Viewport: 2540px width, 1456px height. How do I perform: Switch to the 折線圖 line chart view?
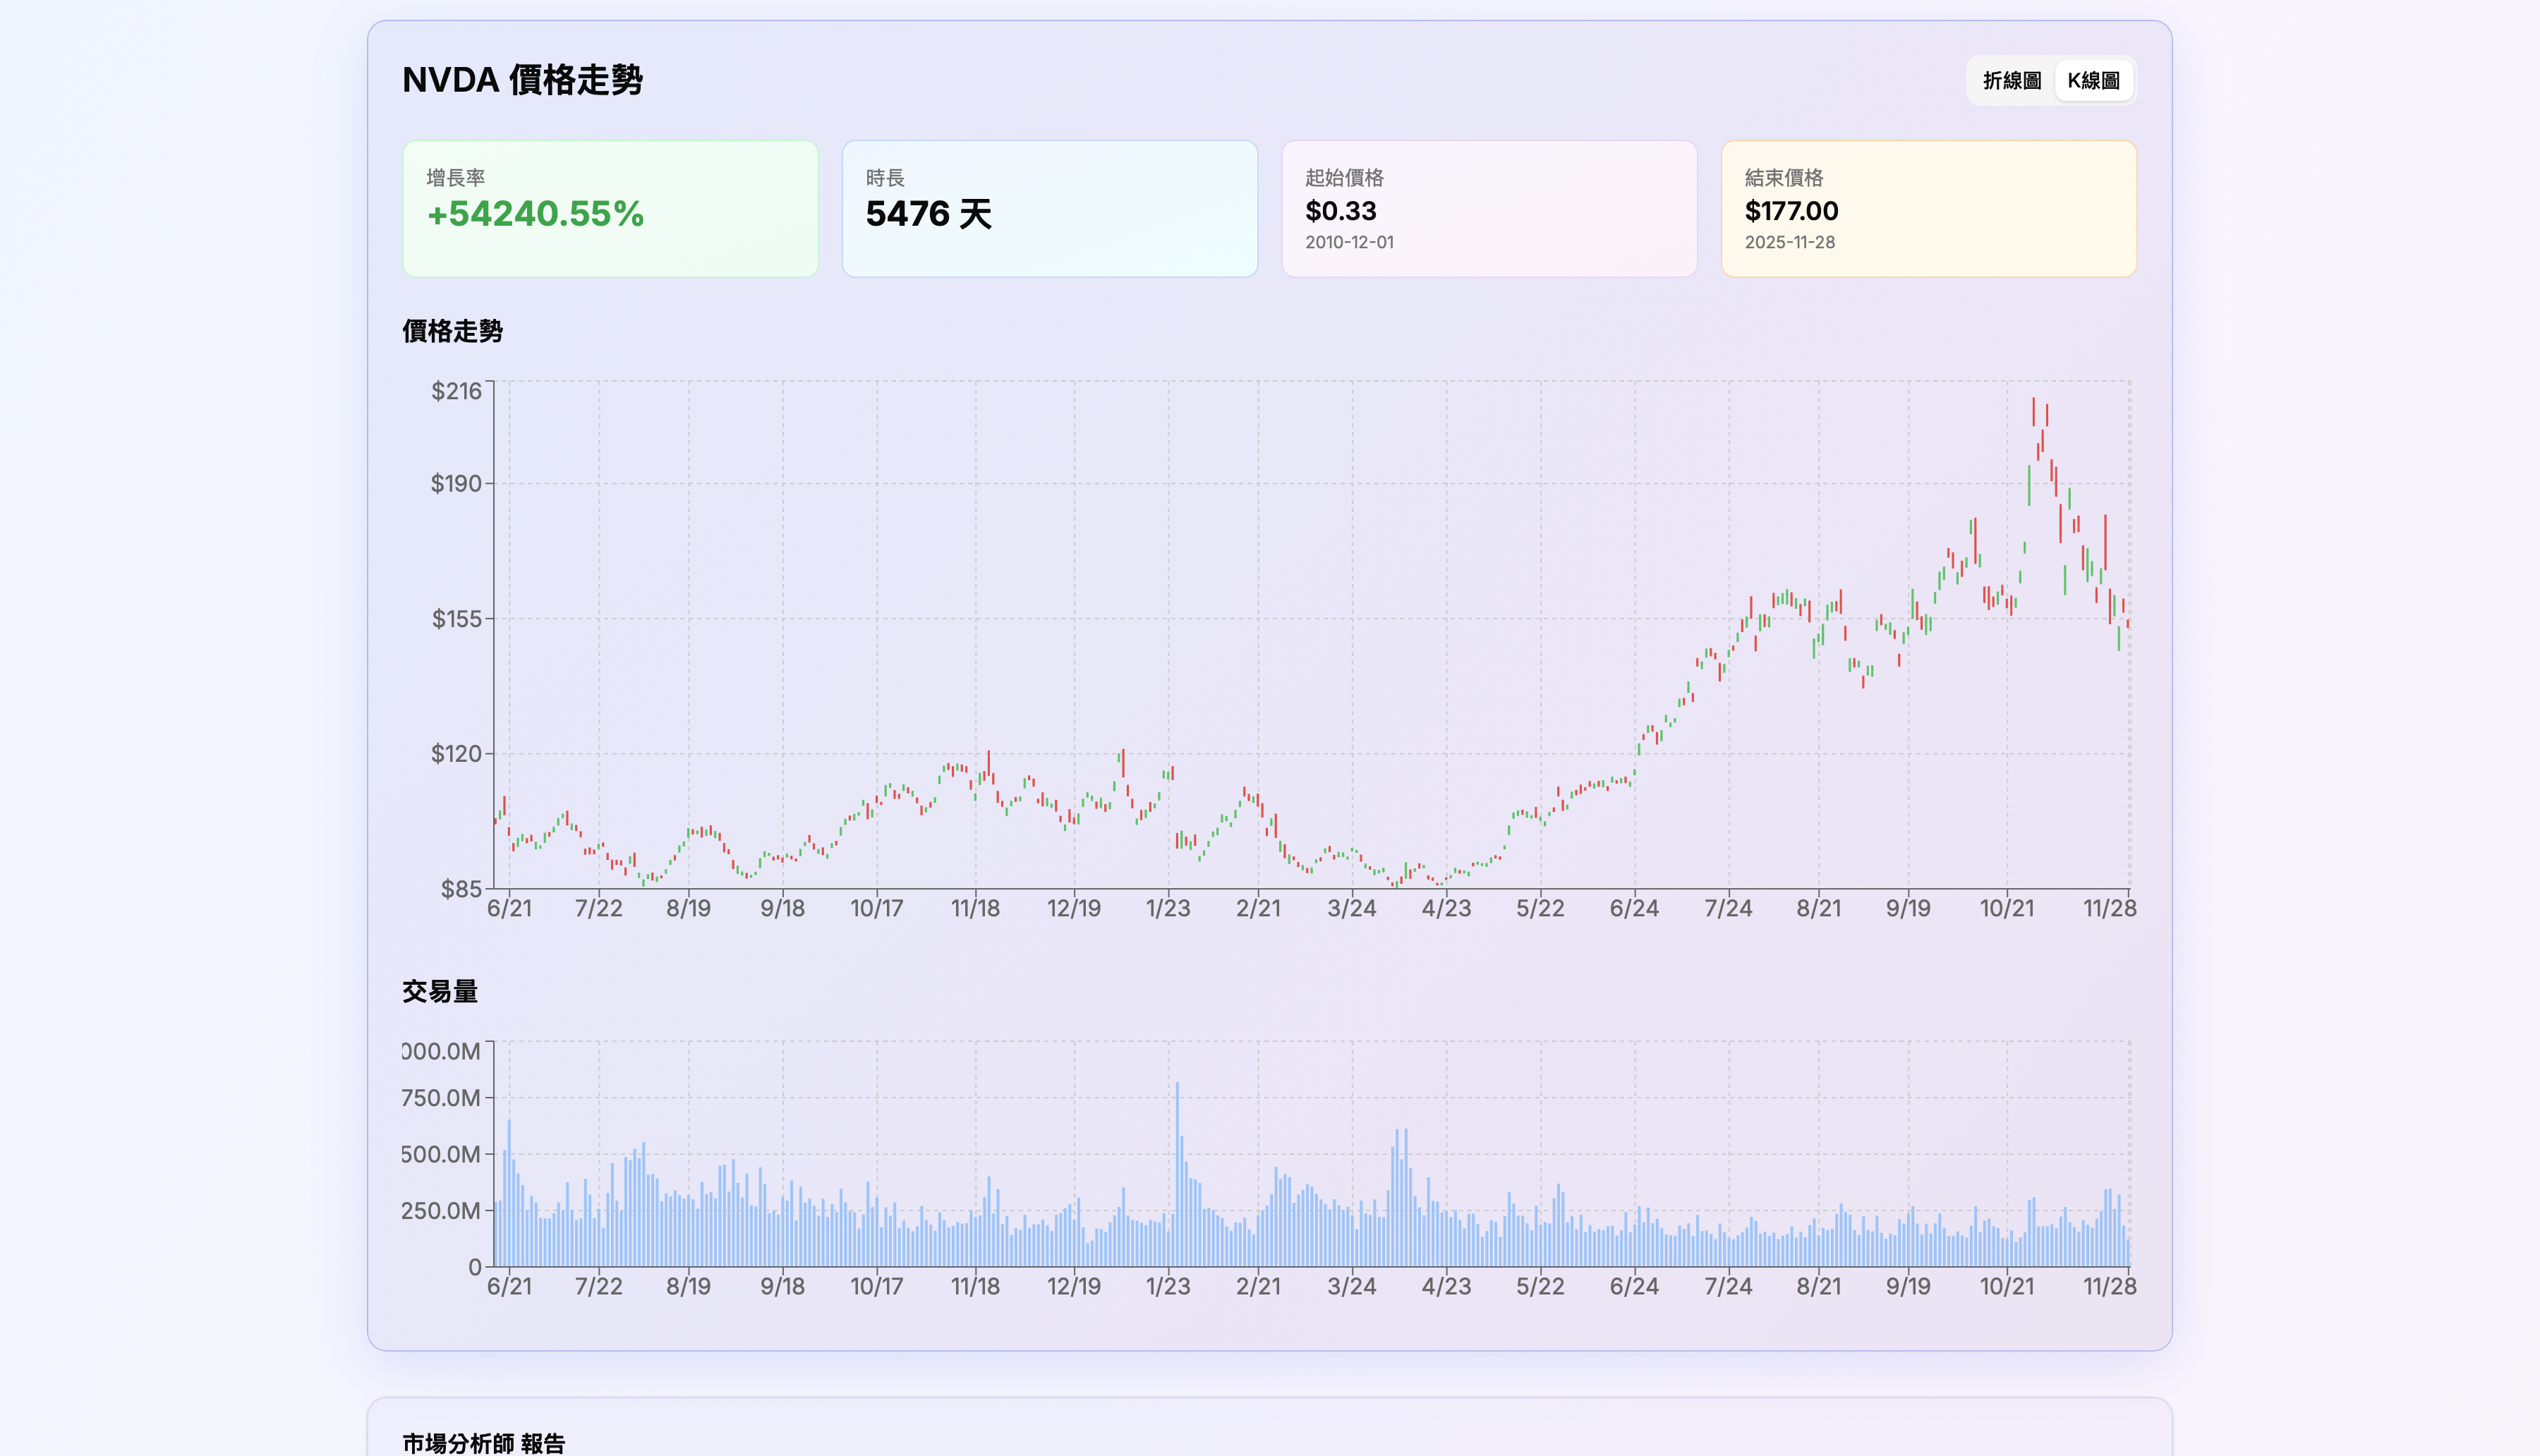2011,81
